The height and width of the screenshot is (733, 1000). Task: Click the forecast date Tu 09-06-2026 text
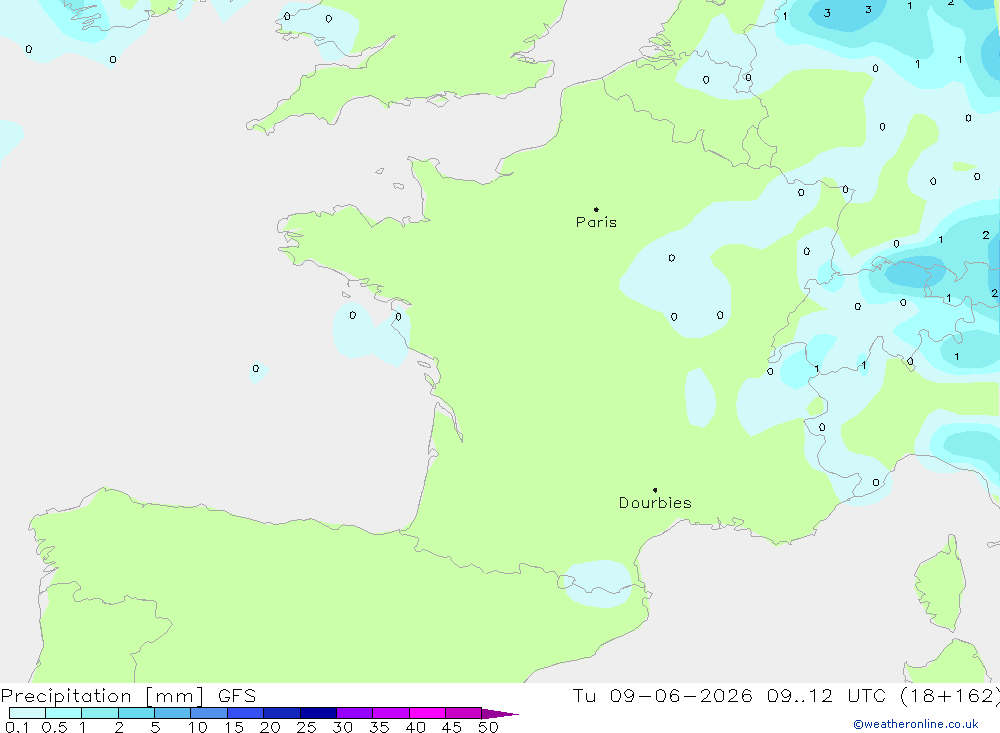[662, 695]
